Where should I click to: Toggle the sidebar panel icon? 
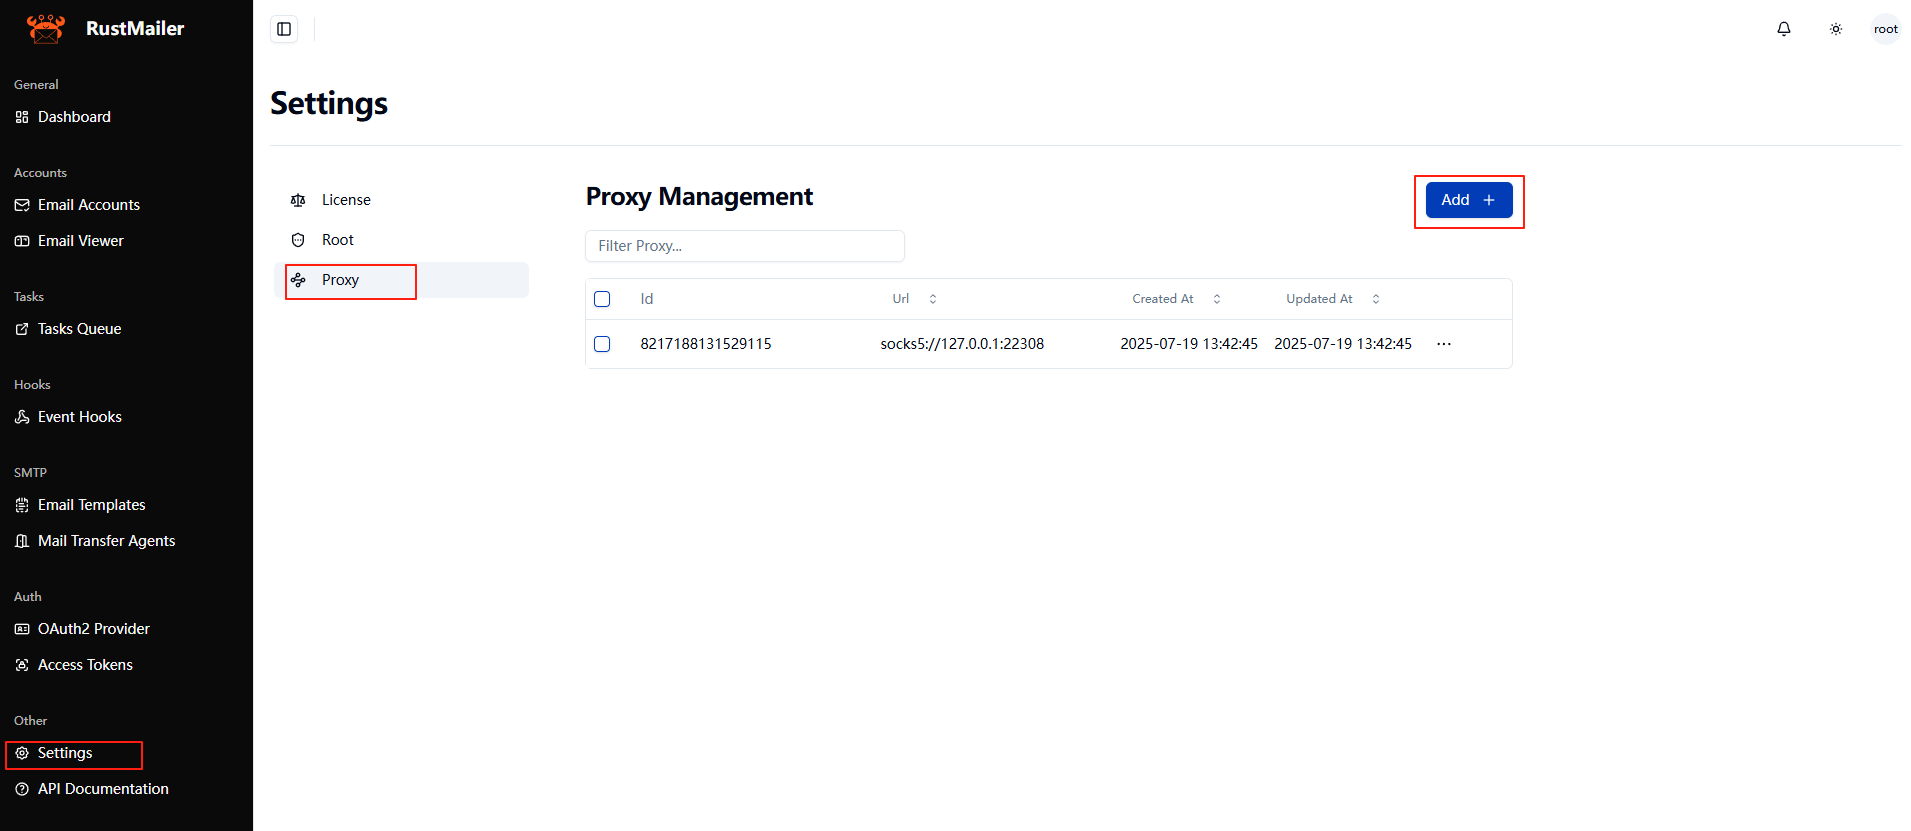pos(284,29)
